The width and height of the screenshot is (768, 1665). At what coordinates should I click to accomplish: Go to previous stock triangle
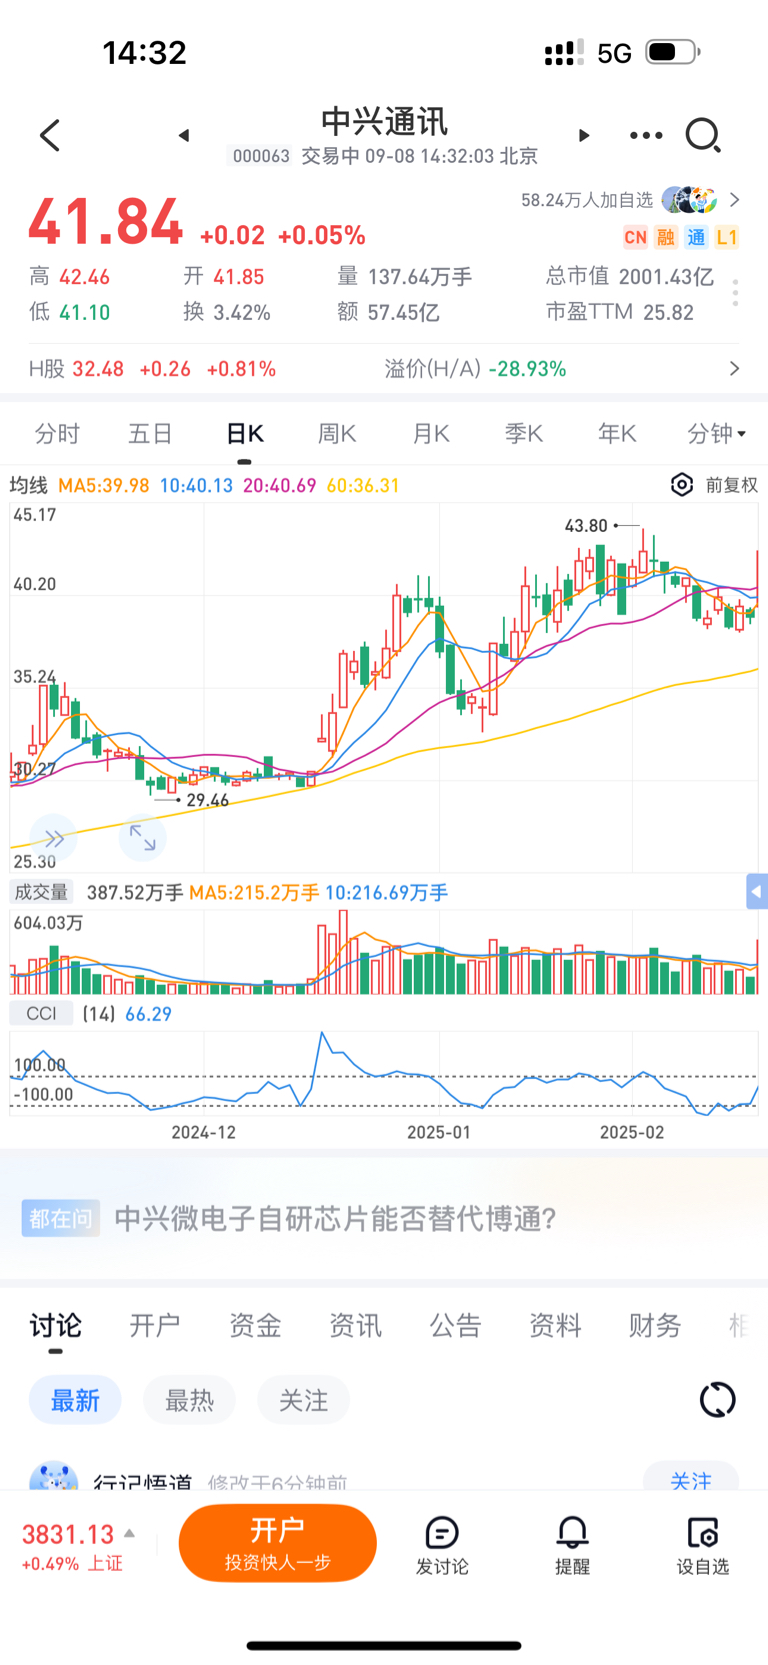184,135
